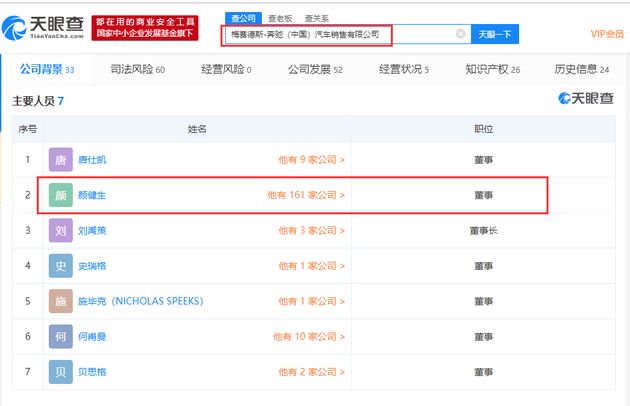630x406 pixels.
Task: Click the 职位 column header
Action: pyautogui.click(x=483, y=129)
